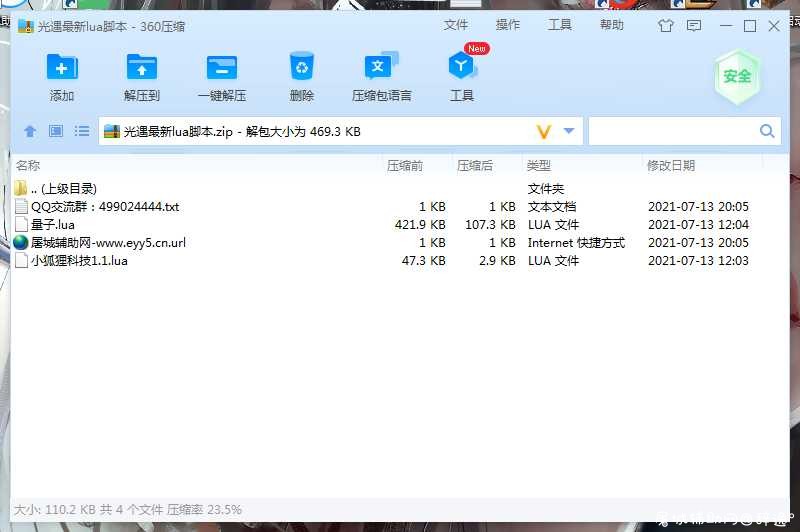This screenshot has height=532, width=800.
Task: Expand the path history dropdown arrow
Action: point(569,131)
